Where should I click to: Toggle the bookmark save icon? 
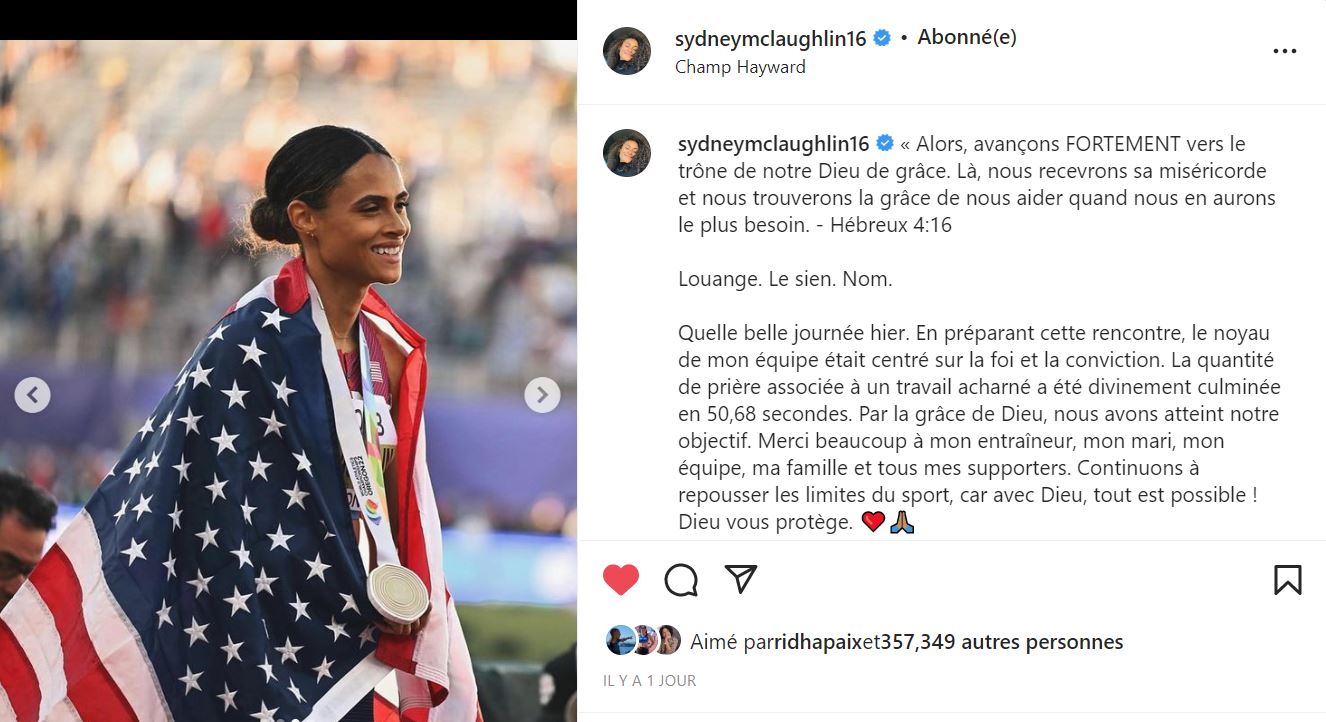[x=1288, y=580]
